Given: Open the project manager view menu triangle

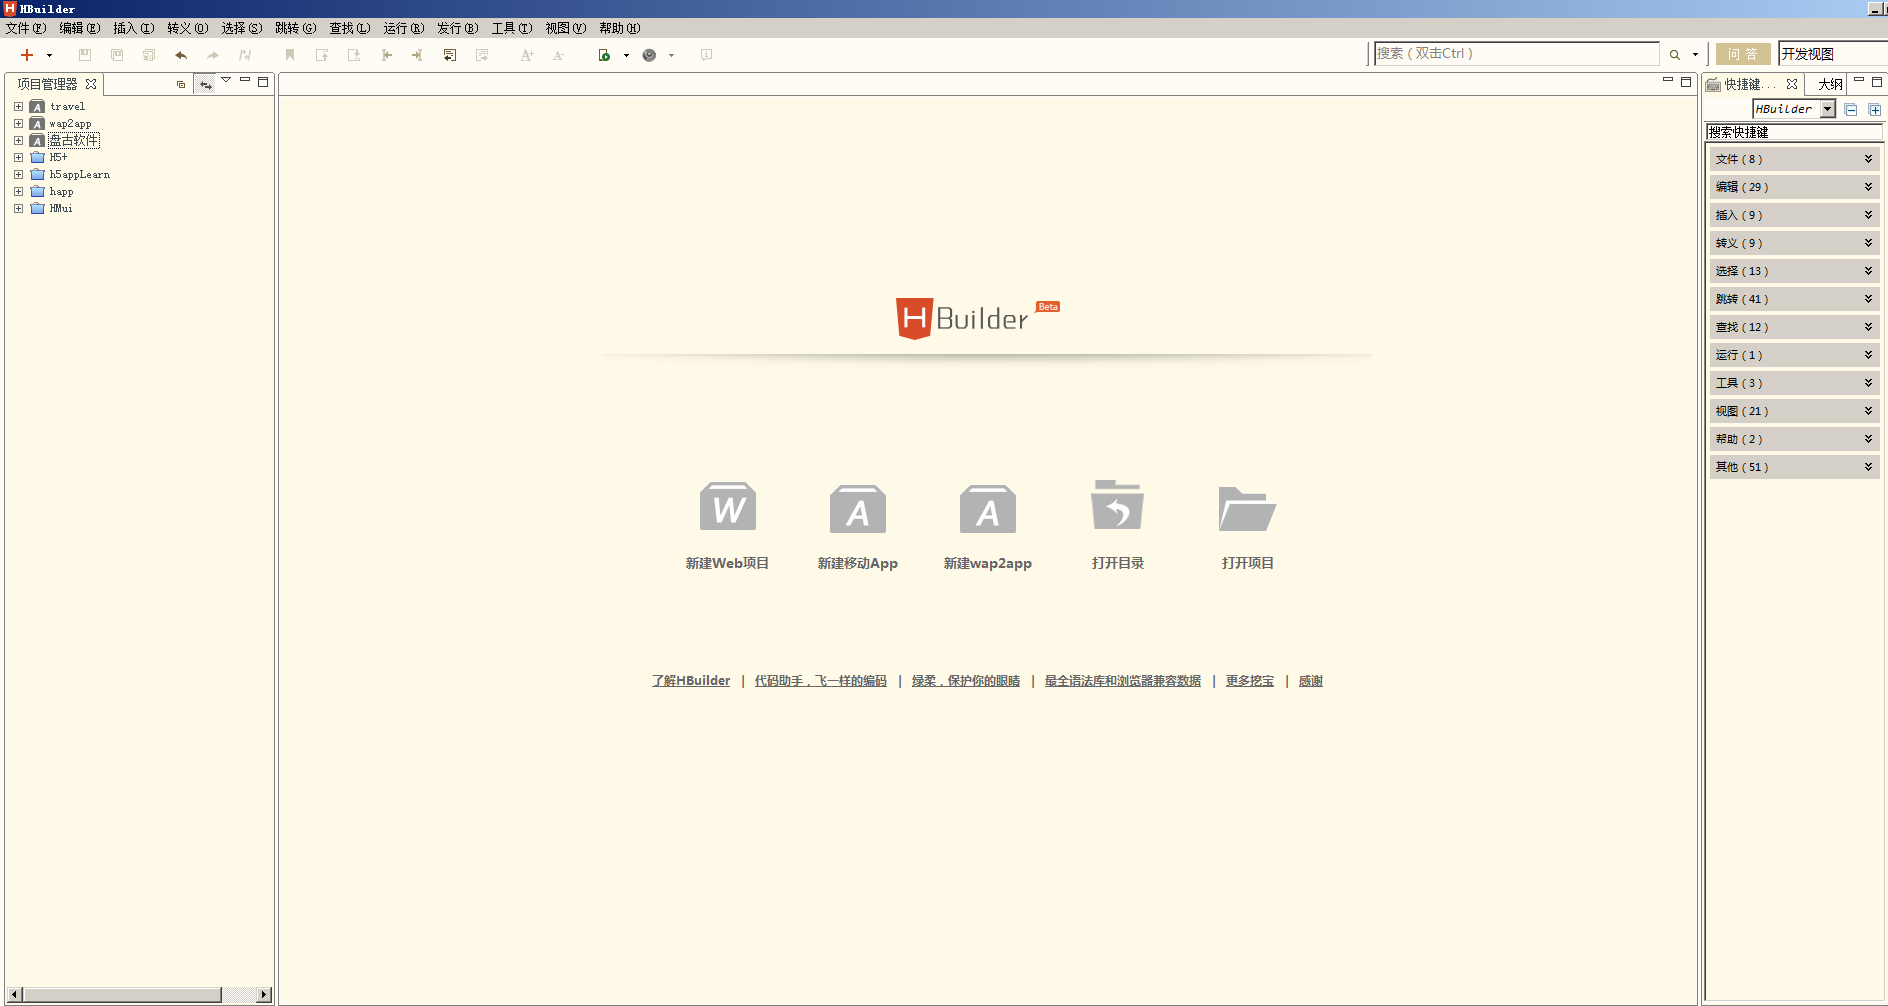Looking at the screenshot, I should coord(226,80).
